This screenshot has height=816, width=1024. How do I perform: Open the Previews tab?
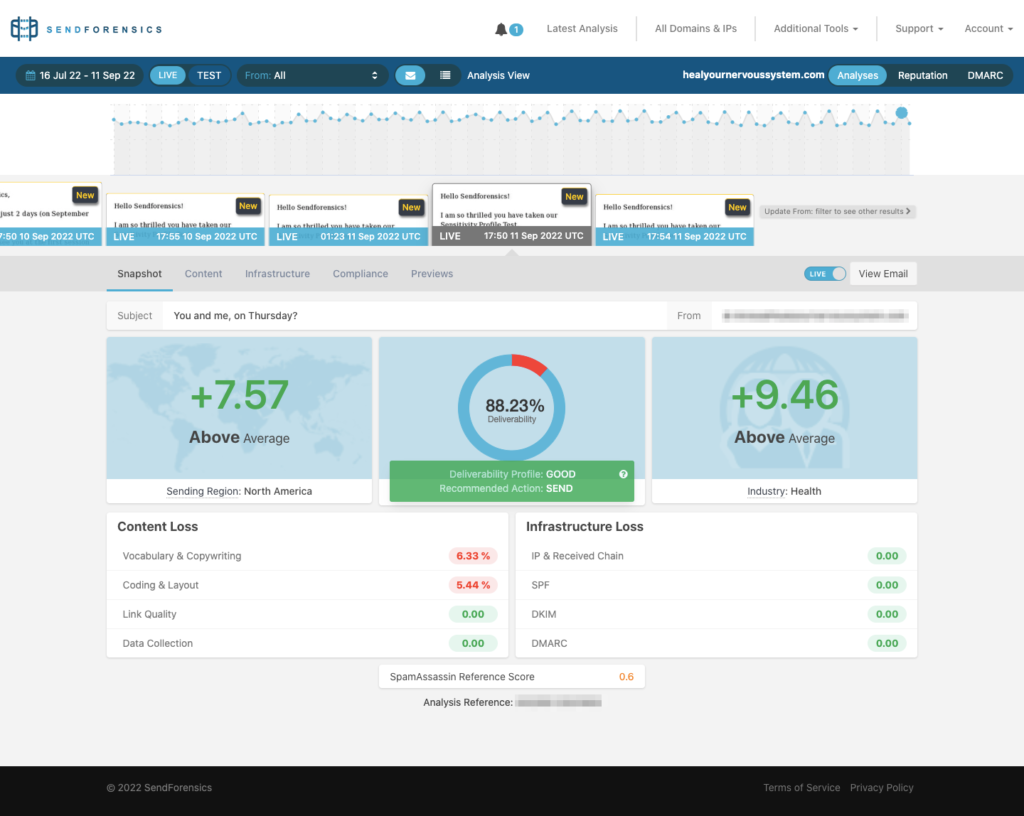pyautogui.click(x=432, y=274)
